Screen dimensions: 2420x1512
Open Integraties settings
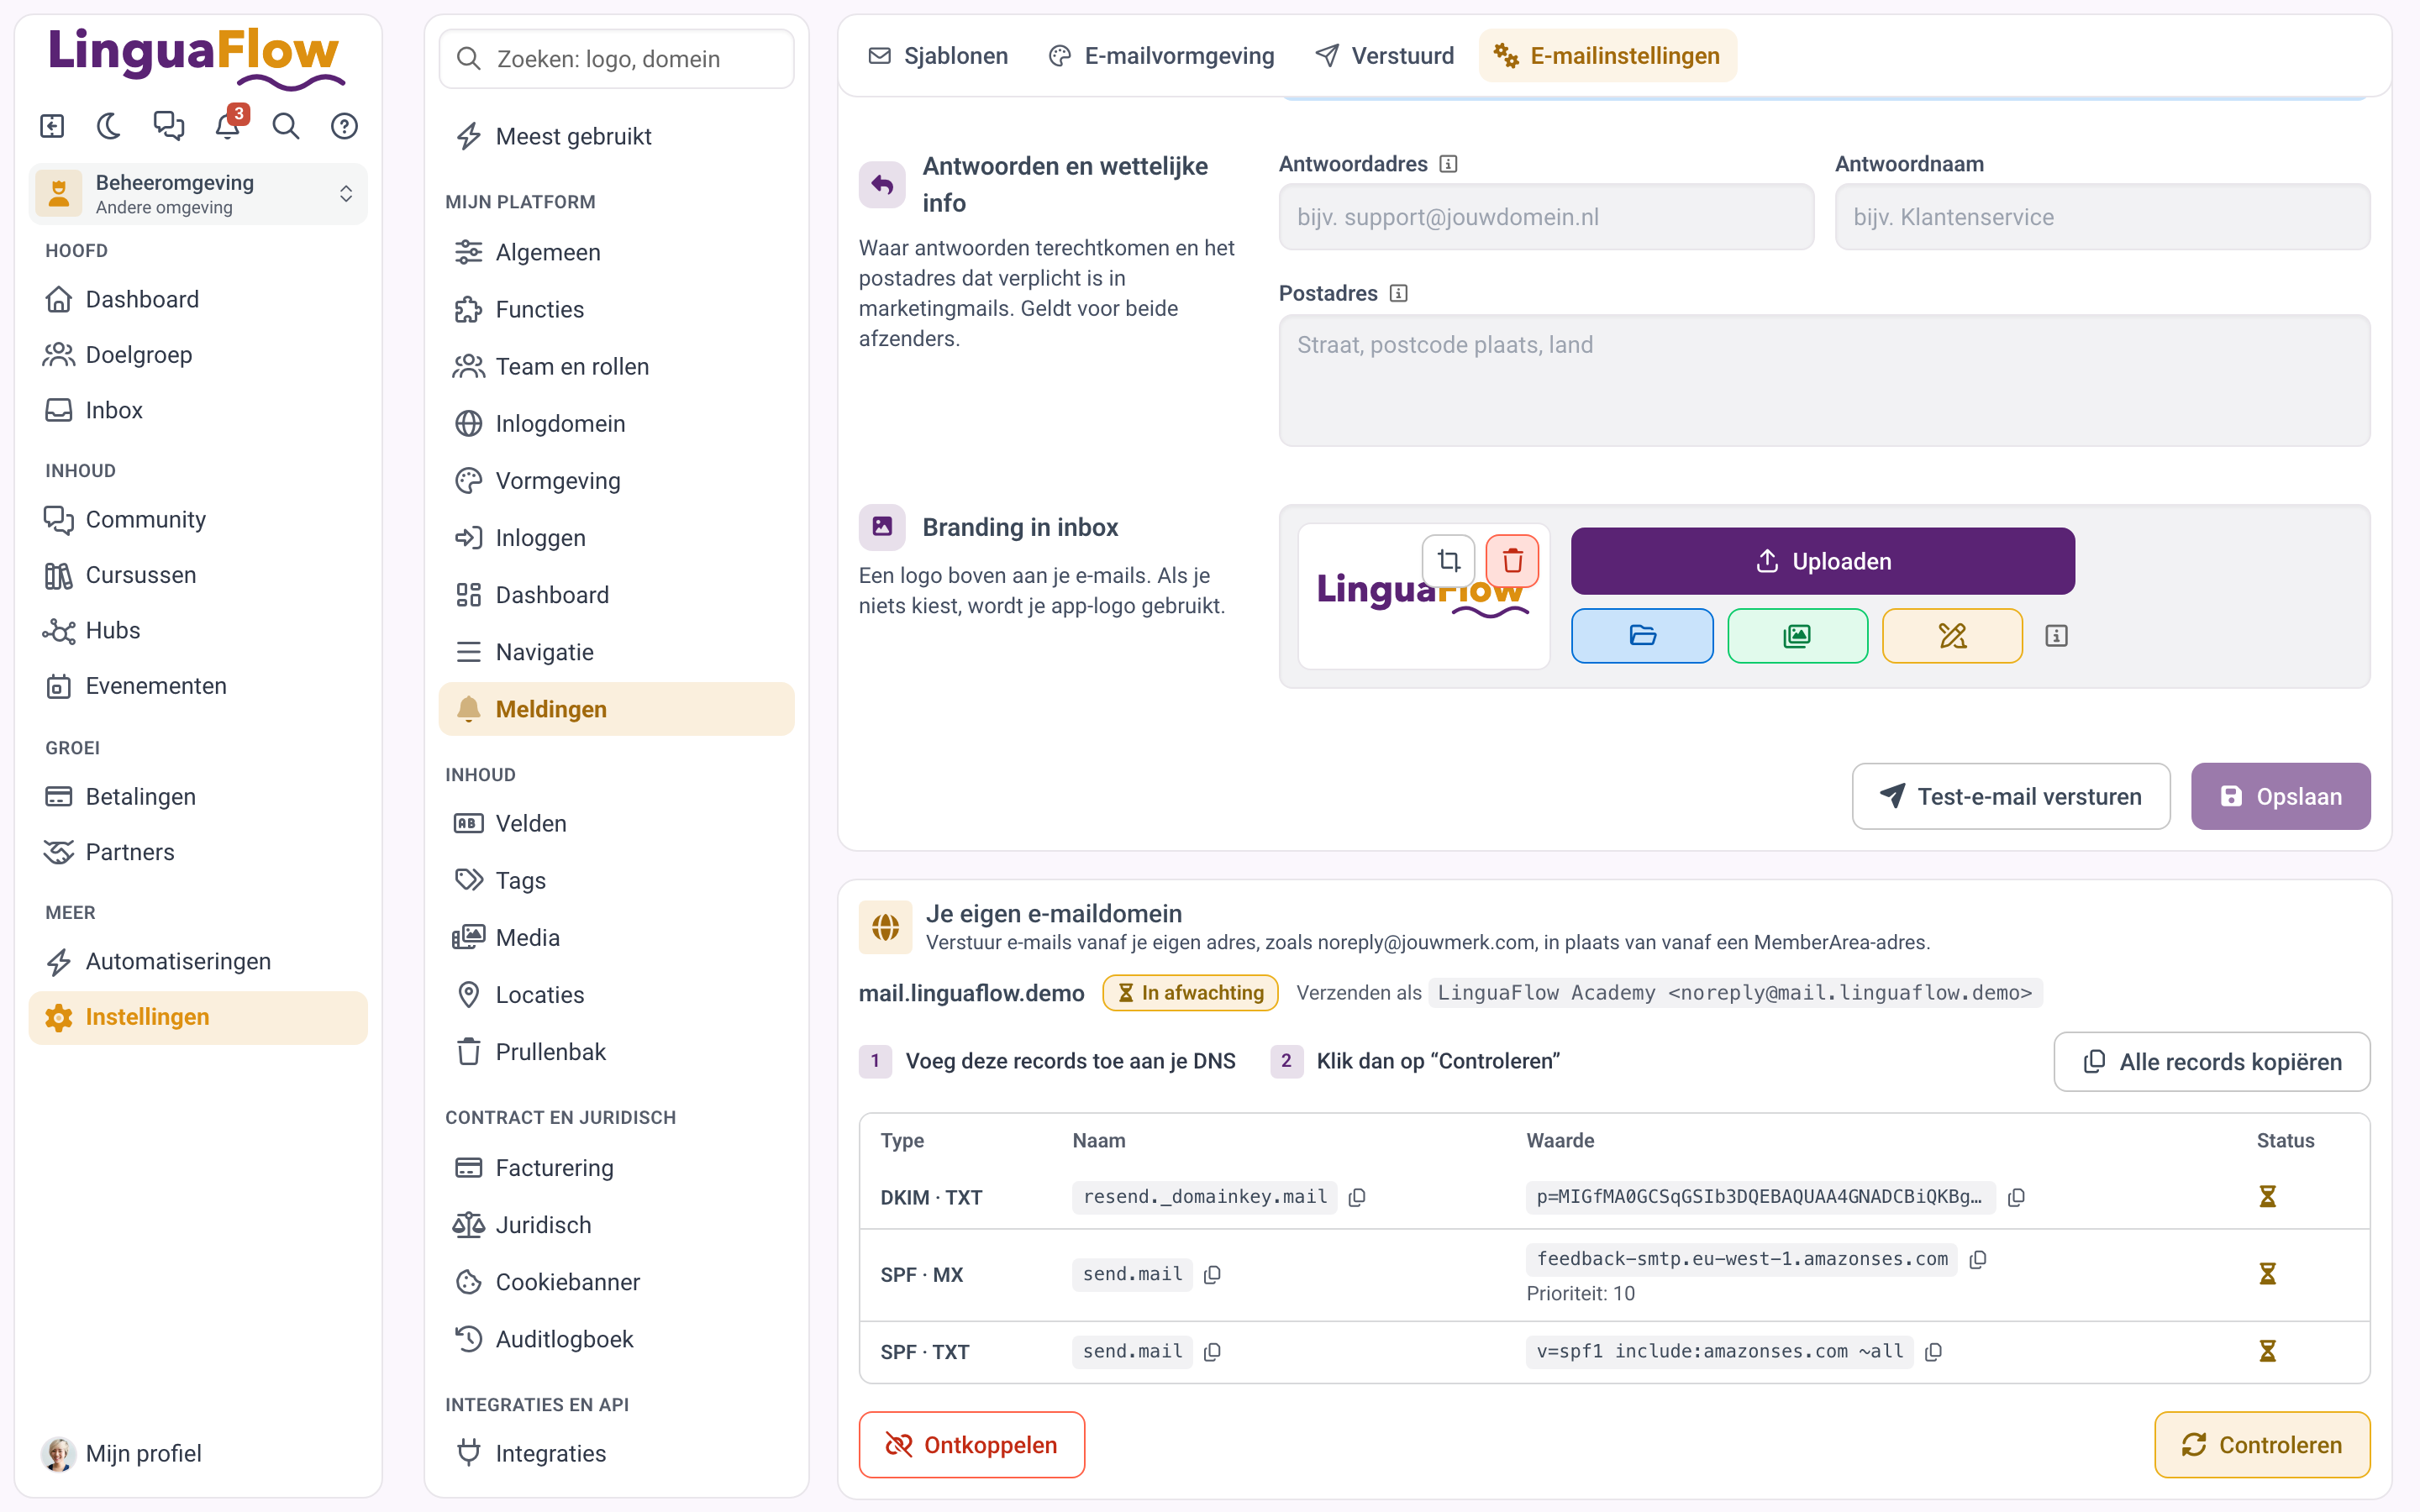click(616, 1453)
